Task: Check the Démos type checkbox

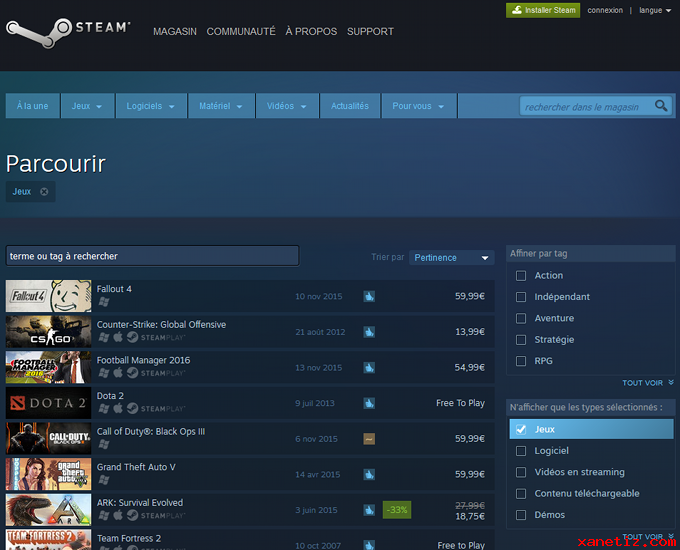Action: click(521, 515)
